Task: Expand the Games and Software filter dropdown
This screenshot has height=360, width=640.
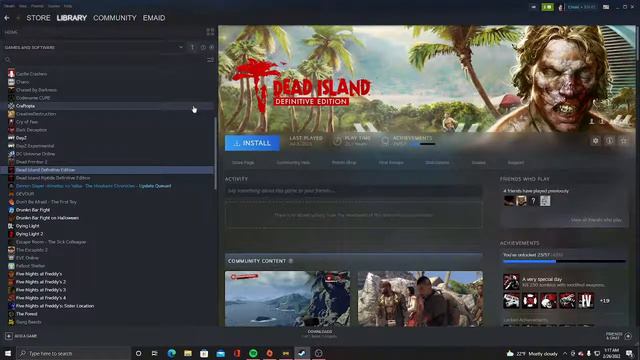Action: tap(181, 47)
